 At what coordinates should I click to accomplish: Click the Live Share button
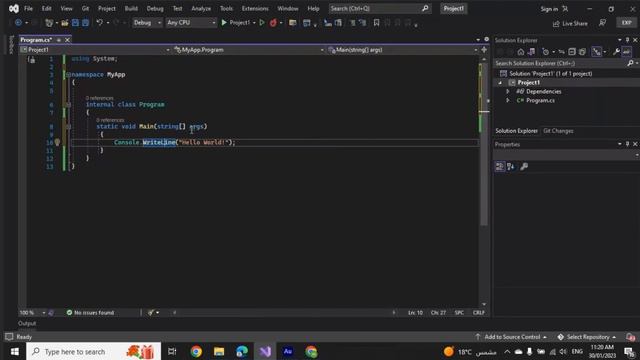570,24
